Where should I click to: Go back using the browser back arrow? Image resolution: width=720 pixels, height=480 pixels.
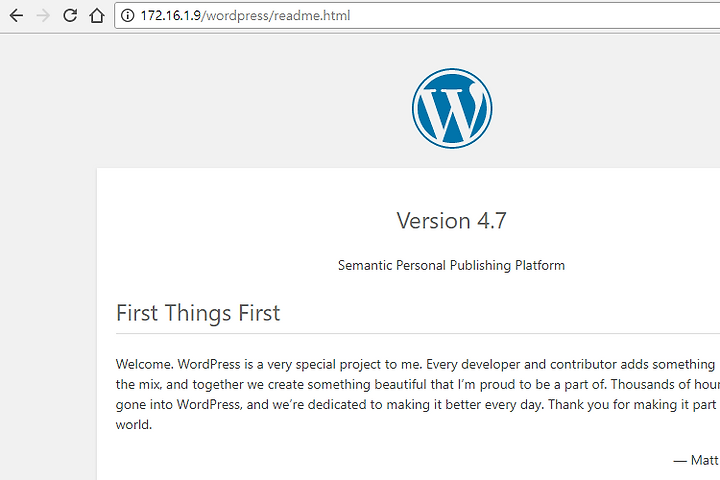click(x=16, y=16)
